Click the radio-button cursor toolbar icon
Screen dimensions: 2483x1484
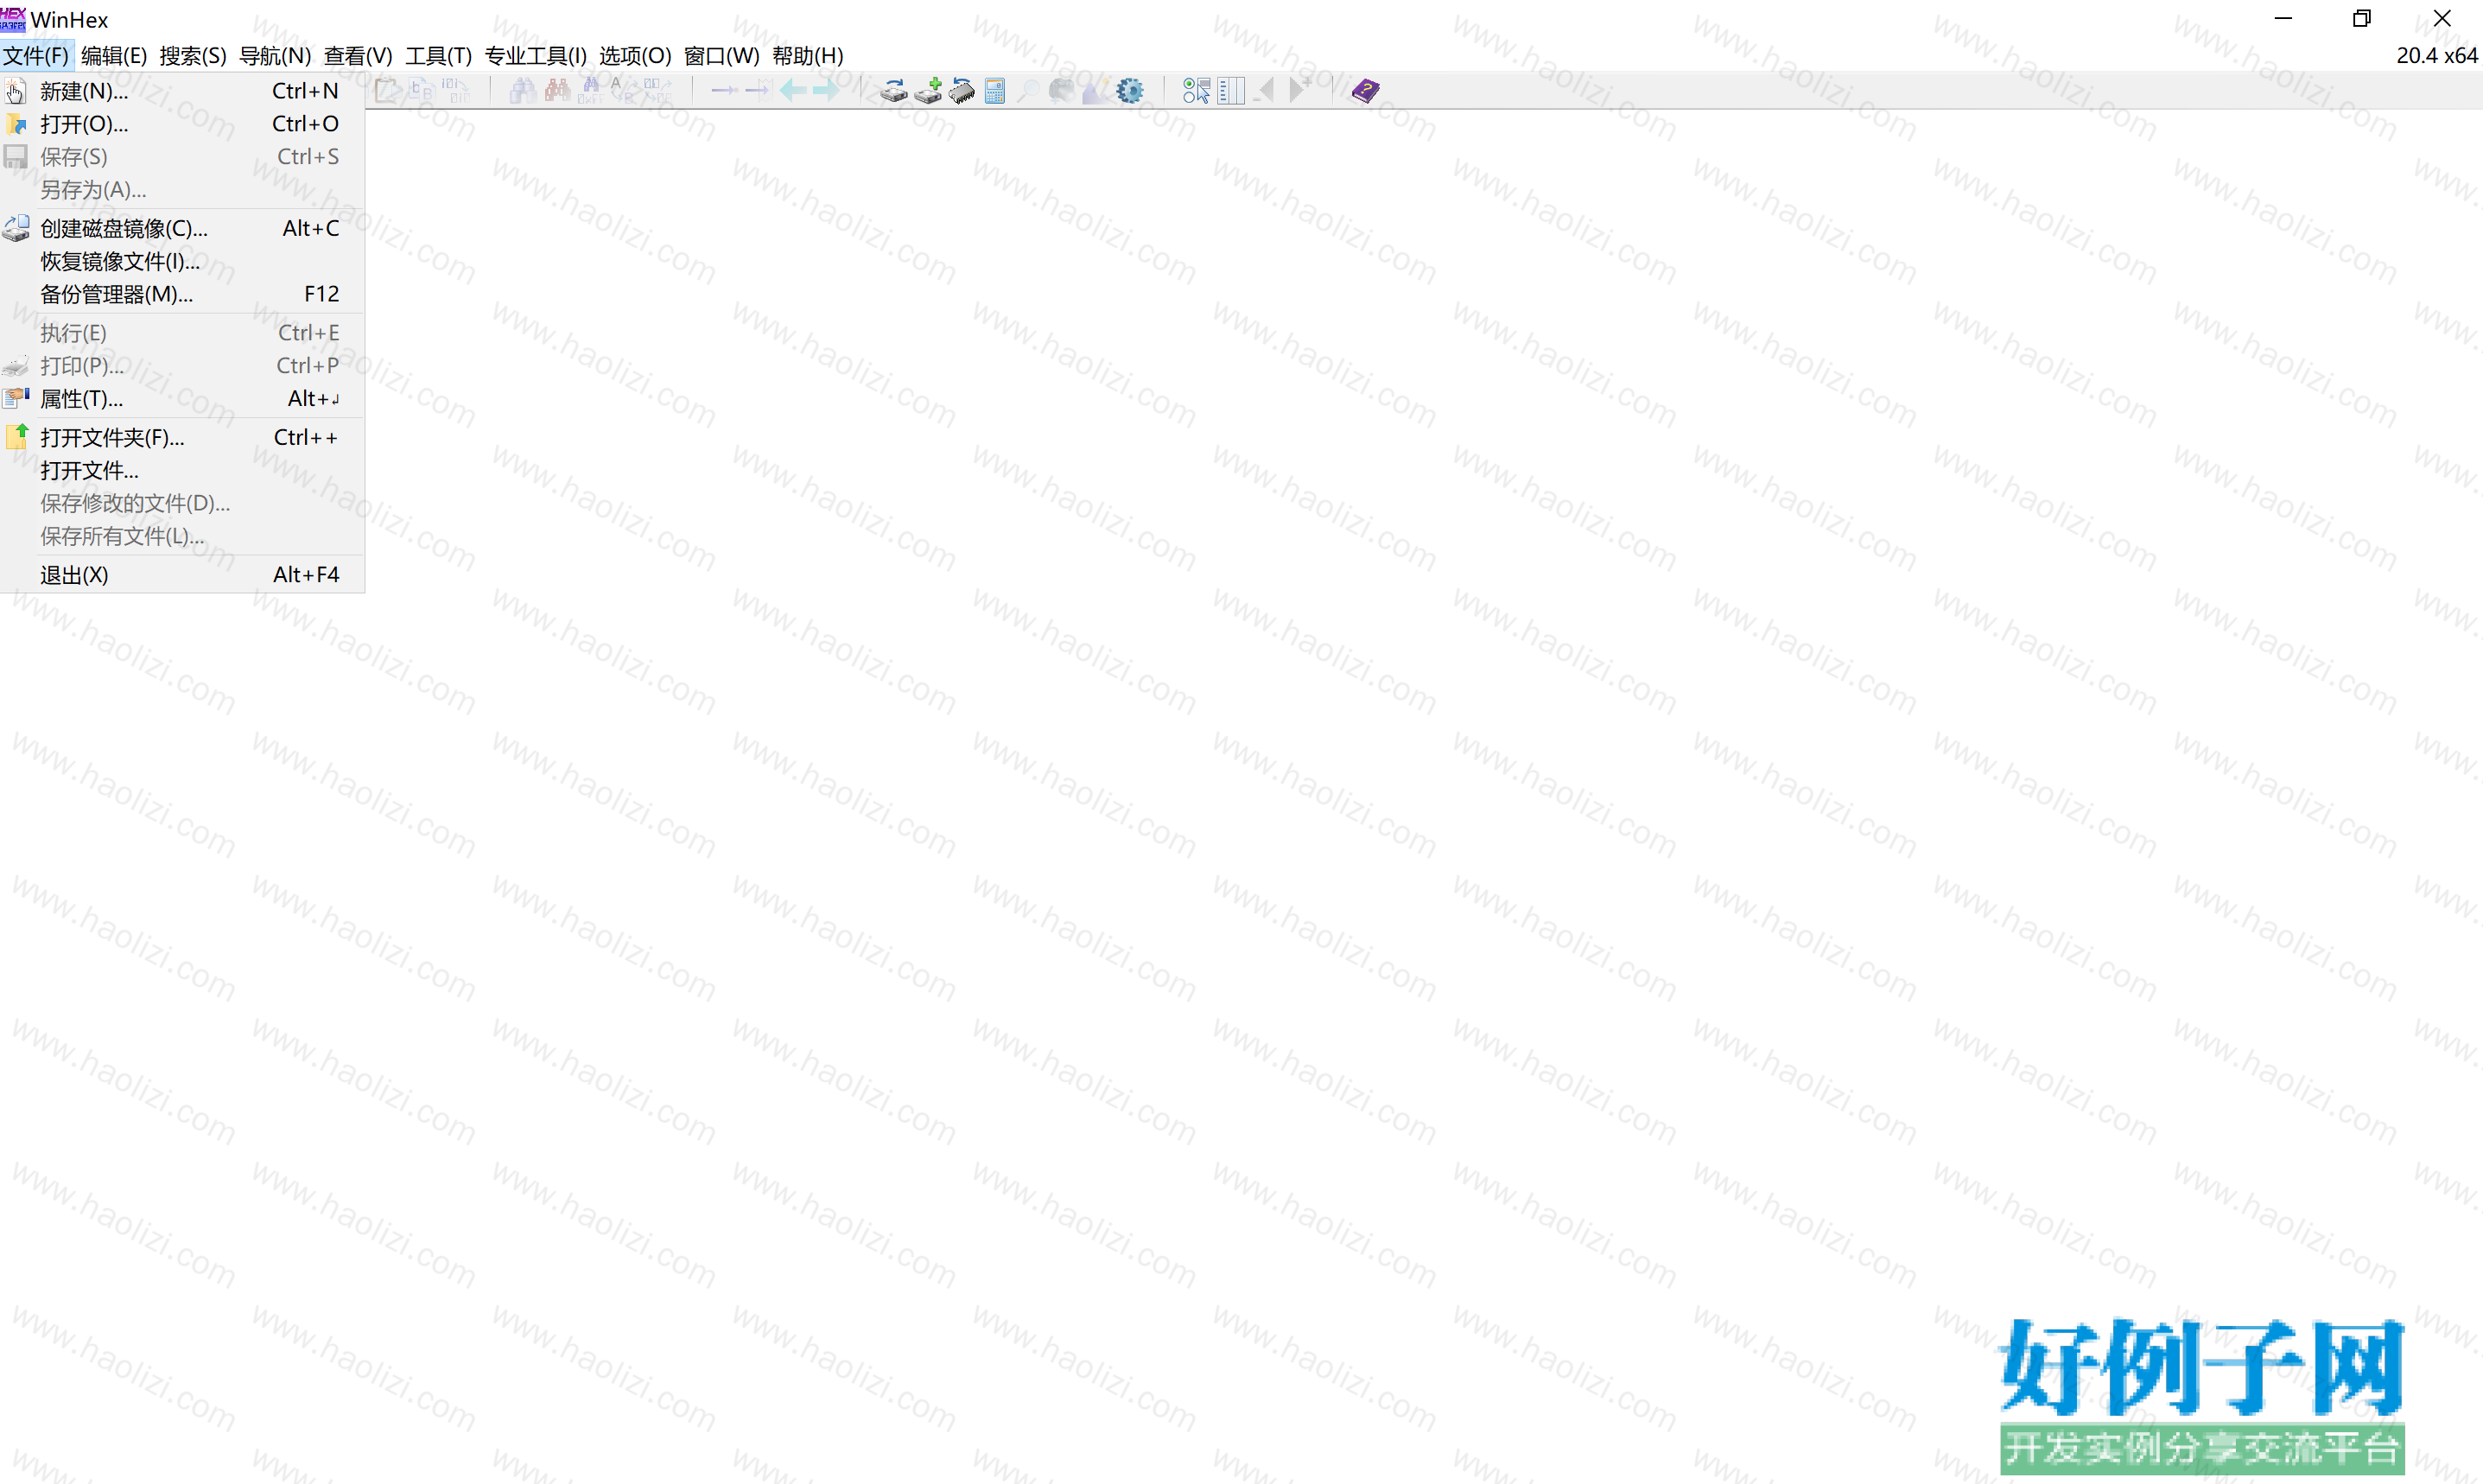click(1197, 91)
